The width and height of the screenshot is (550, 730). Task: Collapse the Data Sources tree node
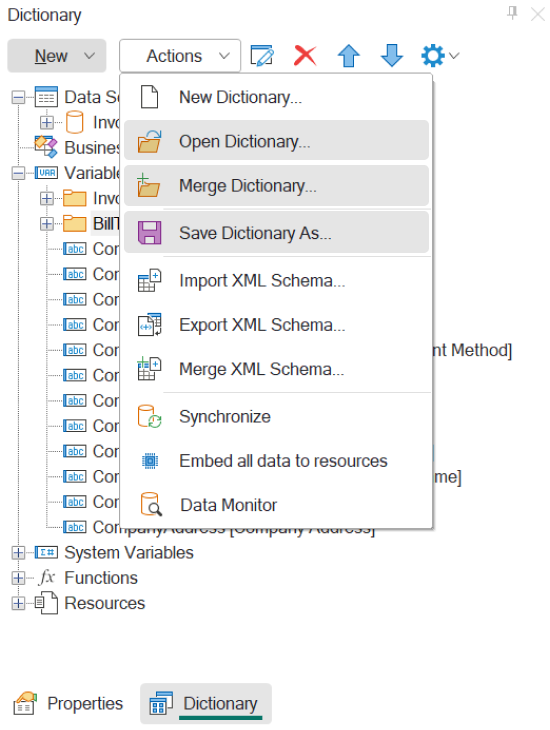point(18,97)
